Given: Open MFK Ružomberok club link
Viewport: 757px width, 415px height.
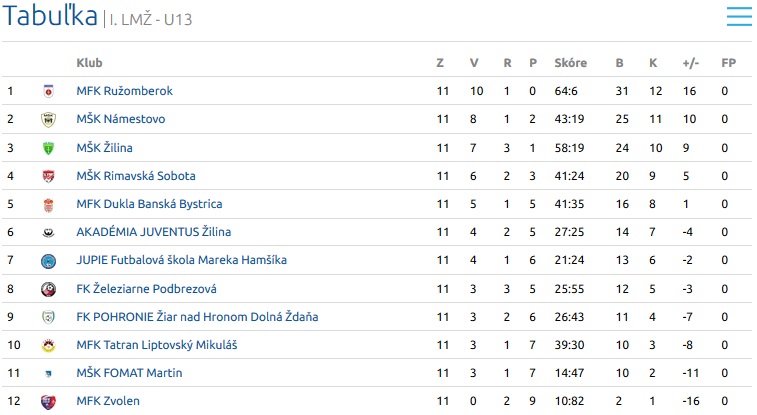Looking at the screenshot, I should (125, 91).
